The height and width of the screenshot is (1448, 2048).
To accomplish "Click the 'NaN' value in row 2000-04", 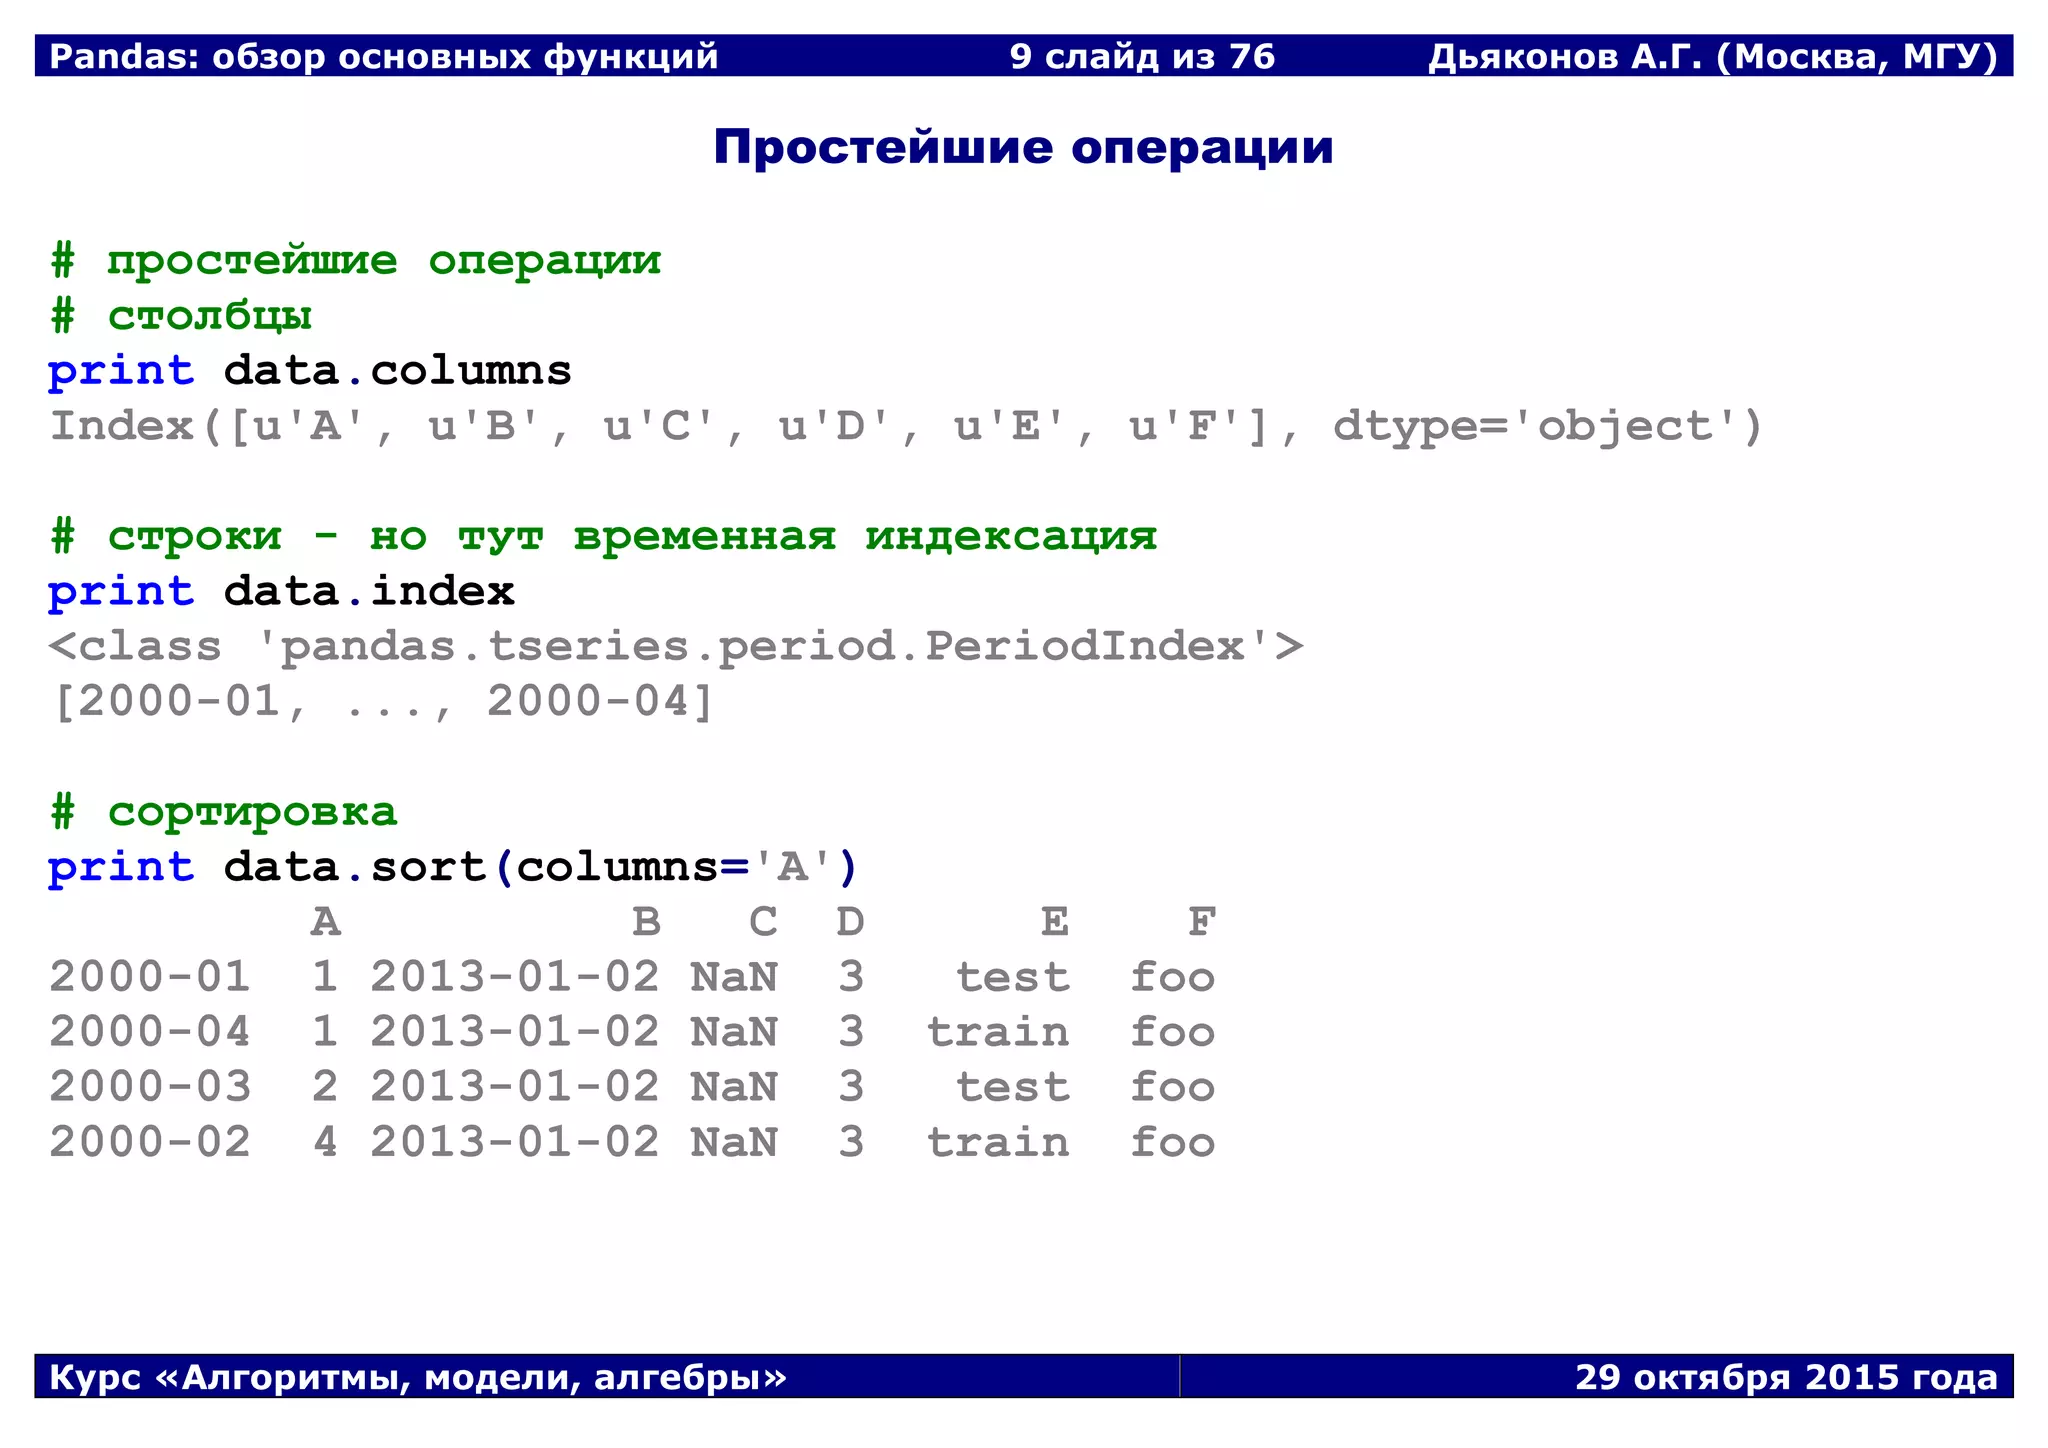I will pyautogui.click(x=734, y=1032).
